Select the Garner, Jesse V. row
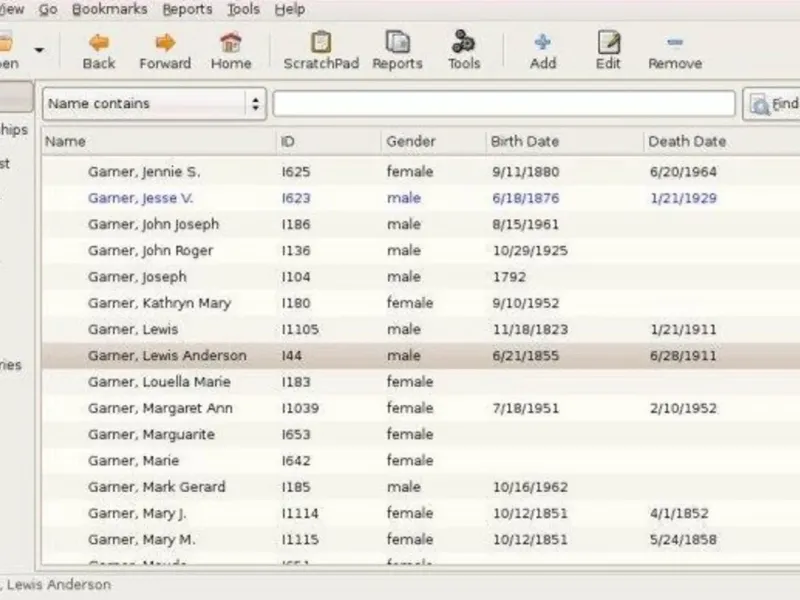The image size is (800, 600). pos(141,198)
